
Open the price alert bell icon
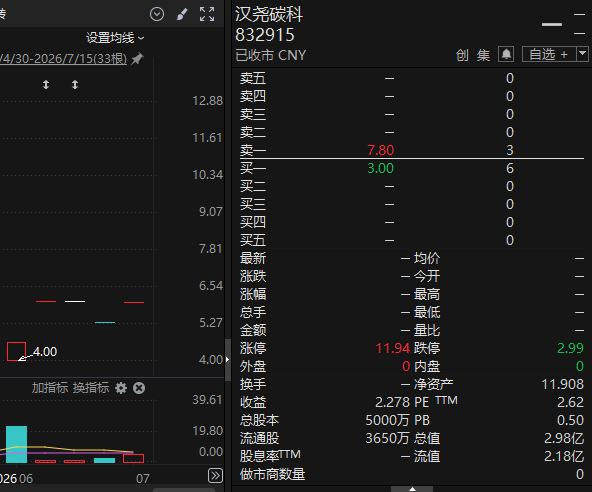coord(506,54)
